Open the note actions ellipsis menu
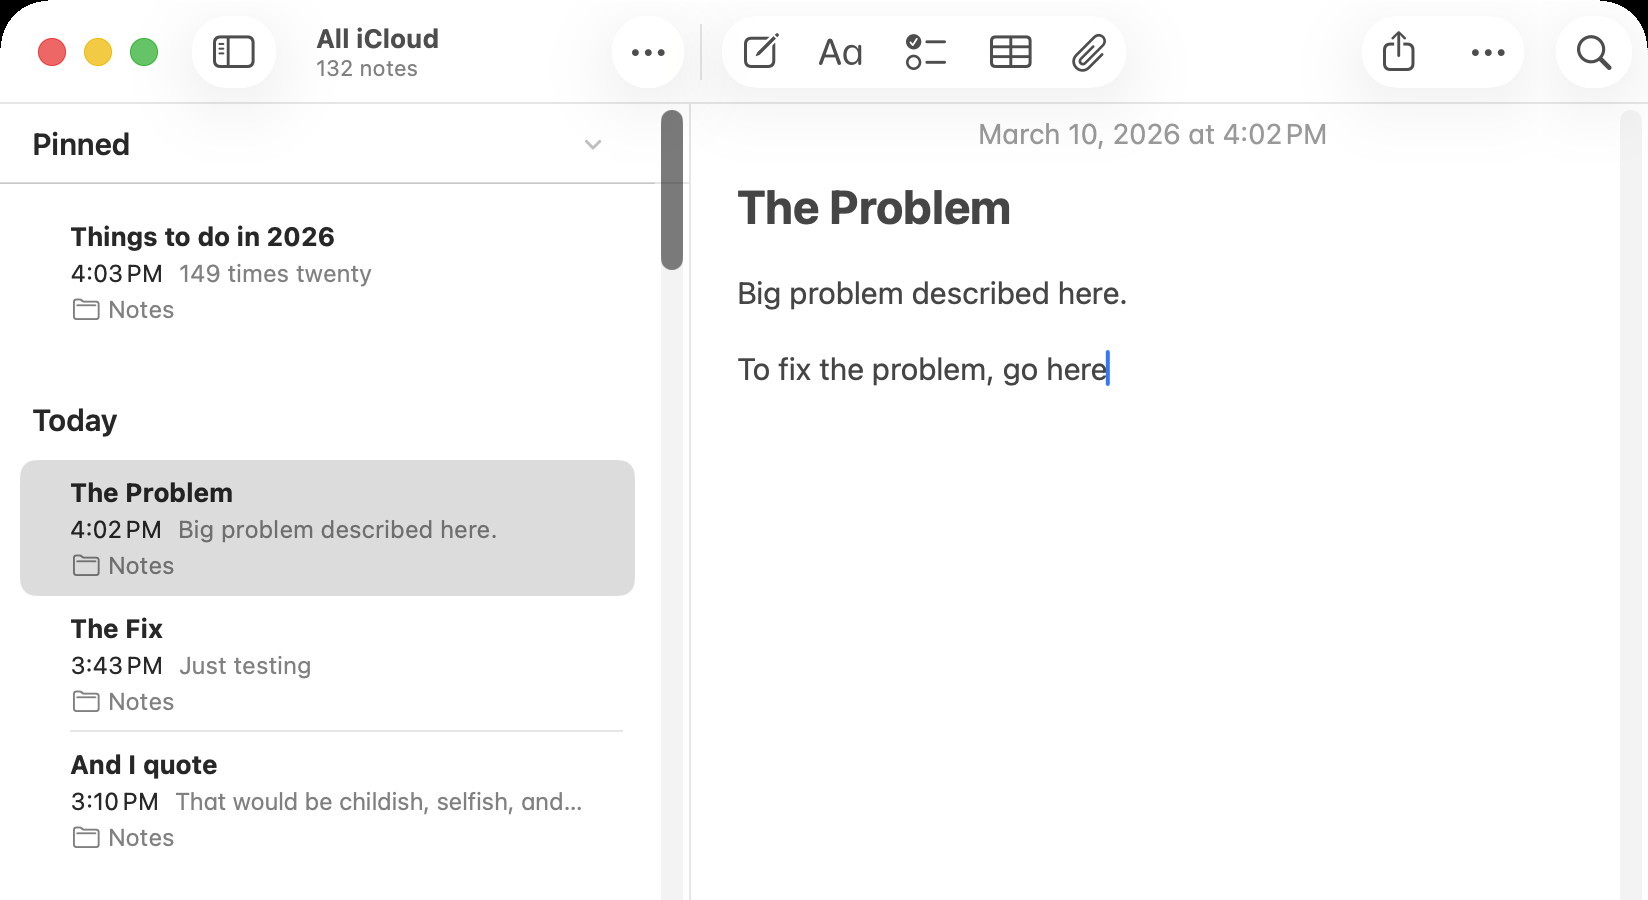1648x900 pixels. click(1488, 52)
